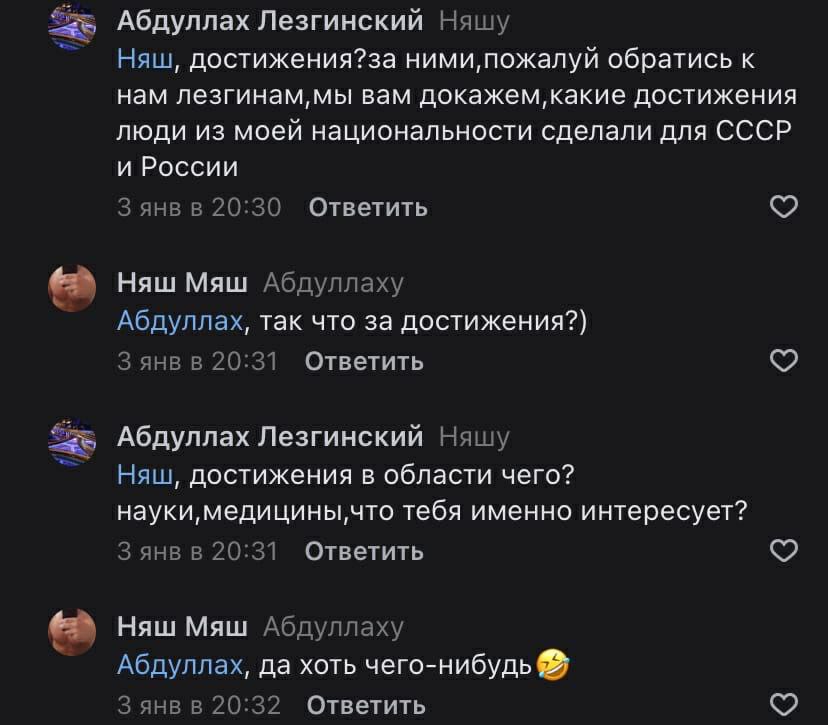This screenshot has height=725, width=828.
Task: Open avatar beside "достижения в области чего?" comment
Action: [73, 444]
